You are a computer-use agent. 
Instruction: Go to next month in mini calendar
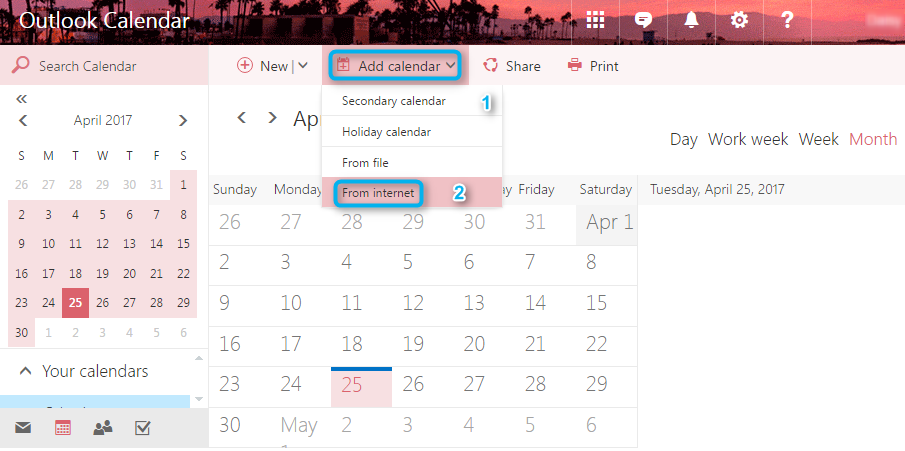pyautogui.click(x=183, y=121)
